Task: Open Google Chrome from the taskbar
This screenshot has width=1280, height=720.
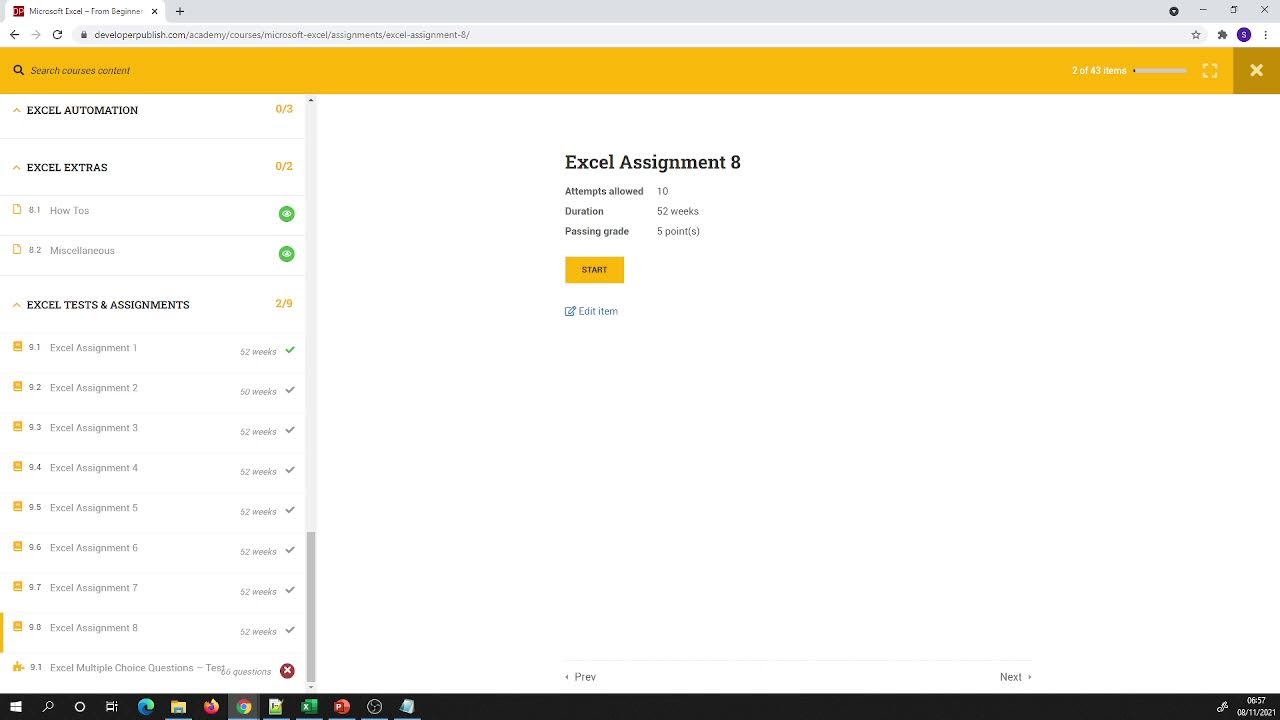Action: (x=243, y=706)
